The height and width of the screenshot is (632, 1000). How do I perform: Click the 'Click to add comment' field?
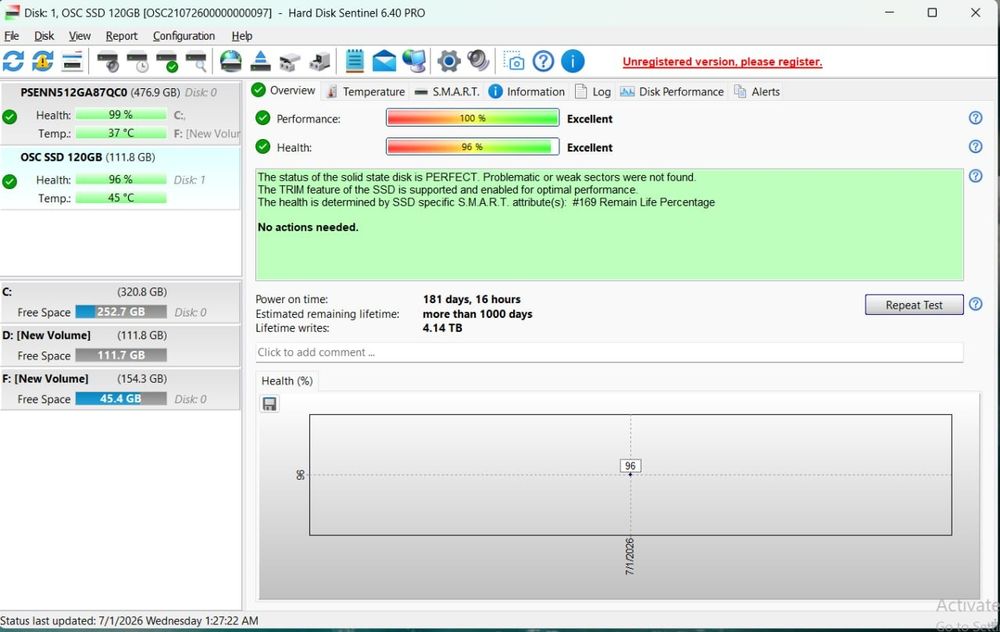(609, 352)
